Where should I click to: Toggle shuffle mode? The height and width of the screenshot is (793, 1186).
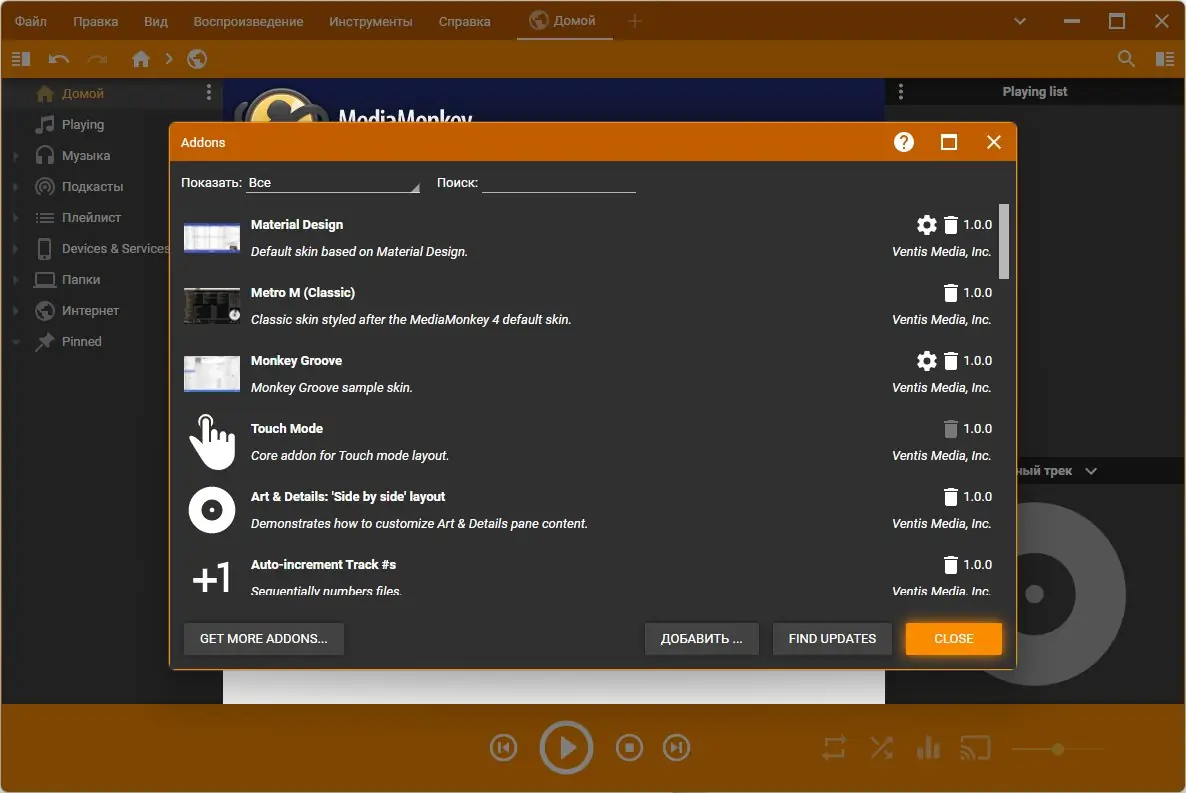pos(881,748)
